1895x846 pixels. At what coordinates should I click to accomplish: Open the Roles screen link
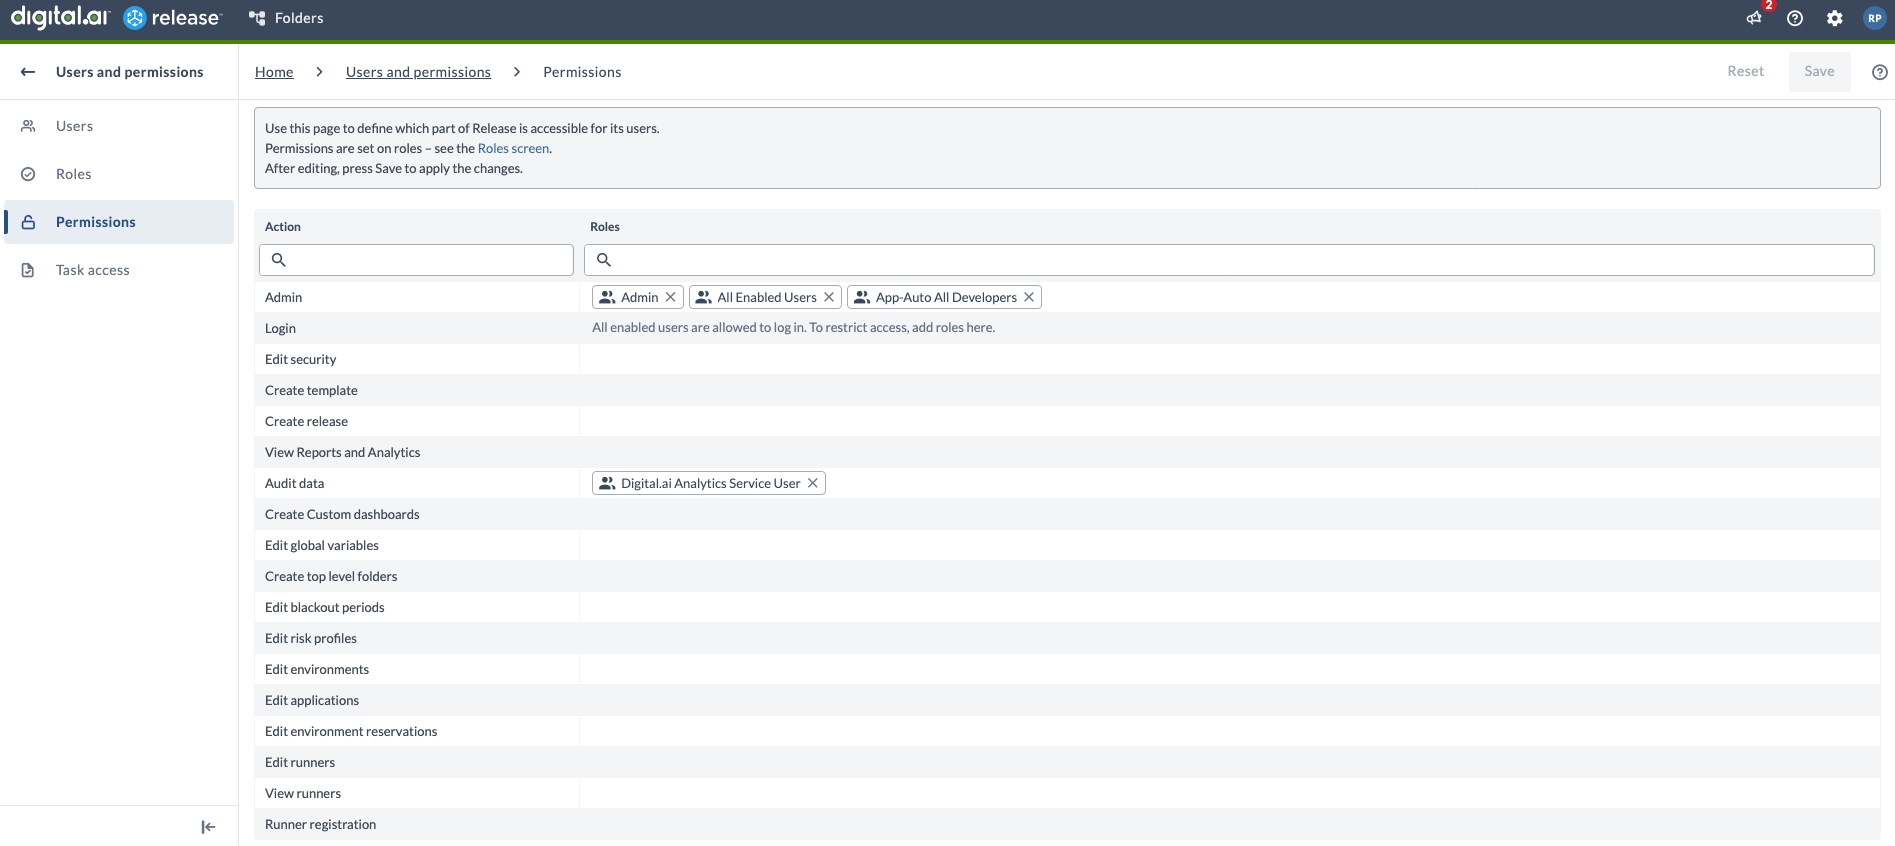(x=513, y=148)
